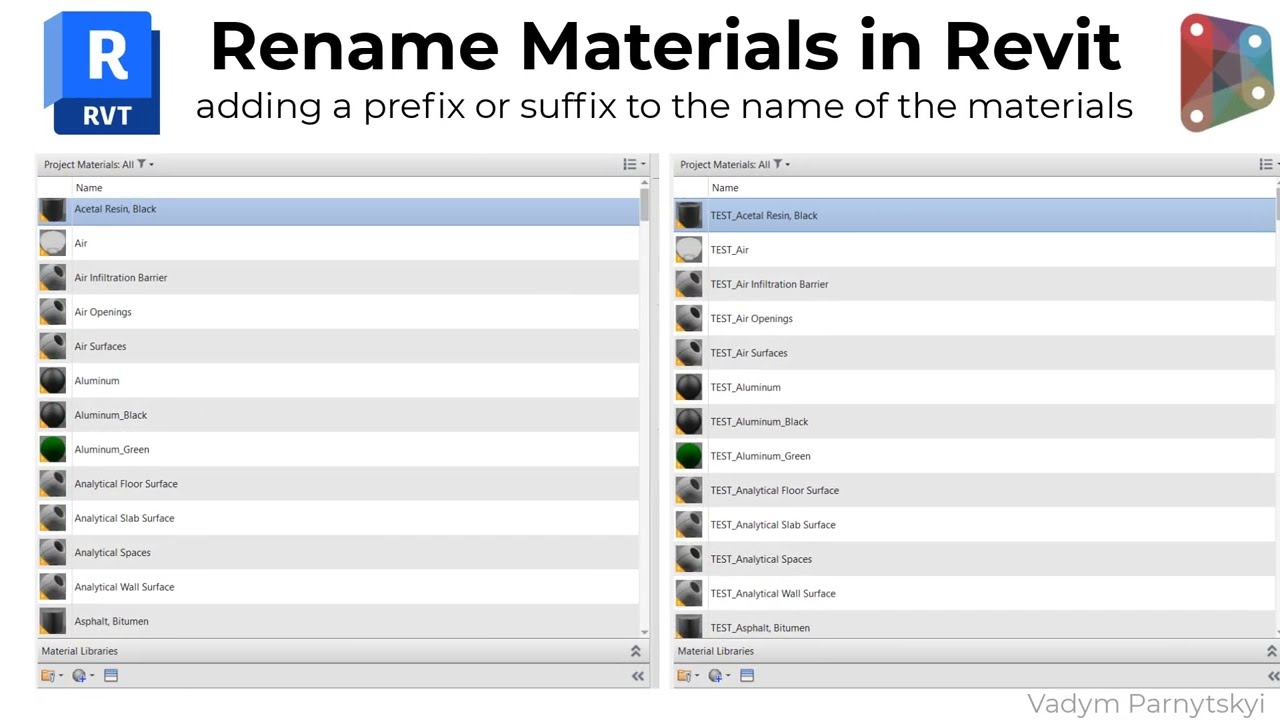Click scroll down arrow in left materials list

645,632
